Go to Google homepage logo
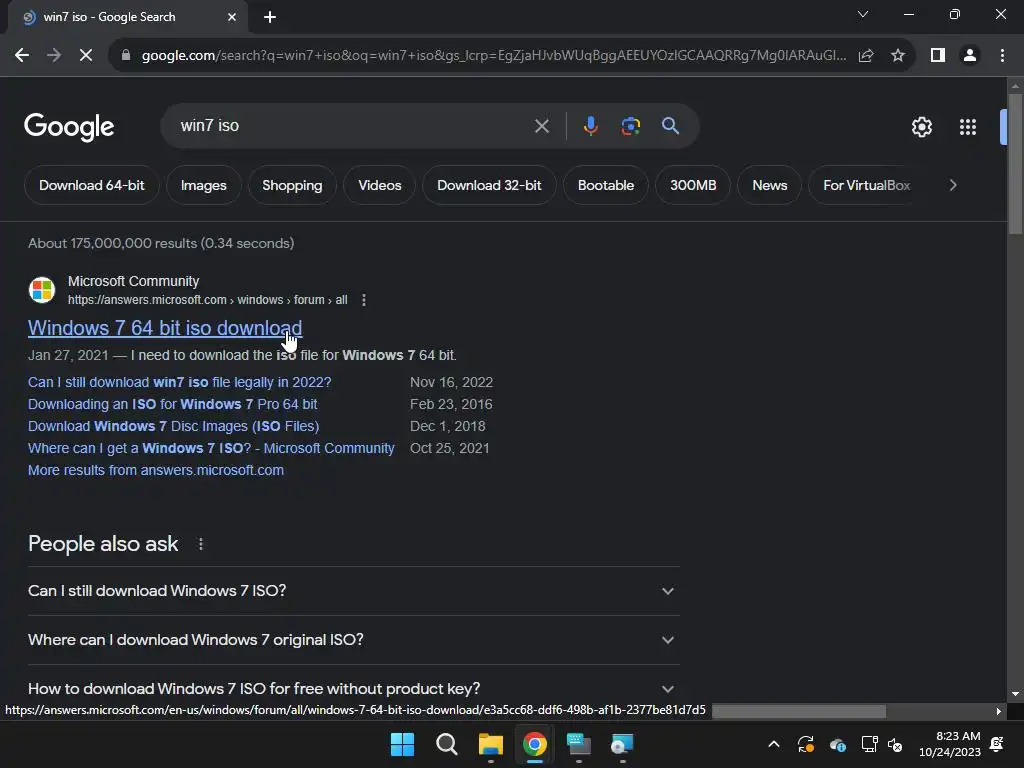 (69, 127)
